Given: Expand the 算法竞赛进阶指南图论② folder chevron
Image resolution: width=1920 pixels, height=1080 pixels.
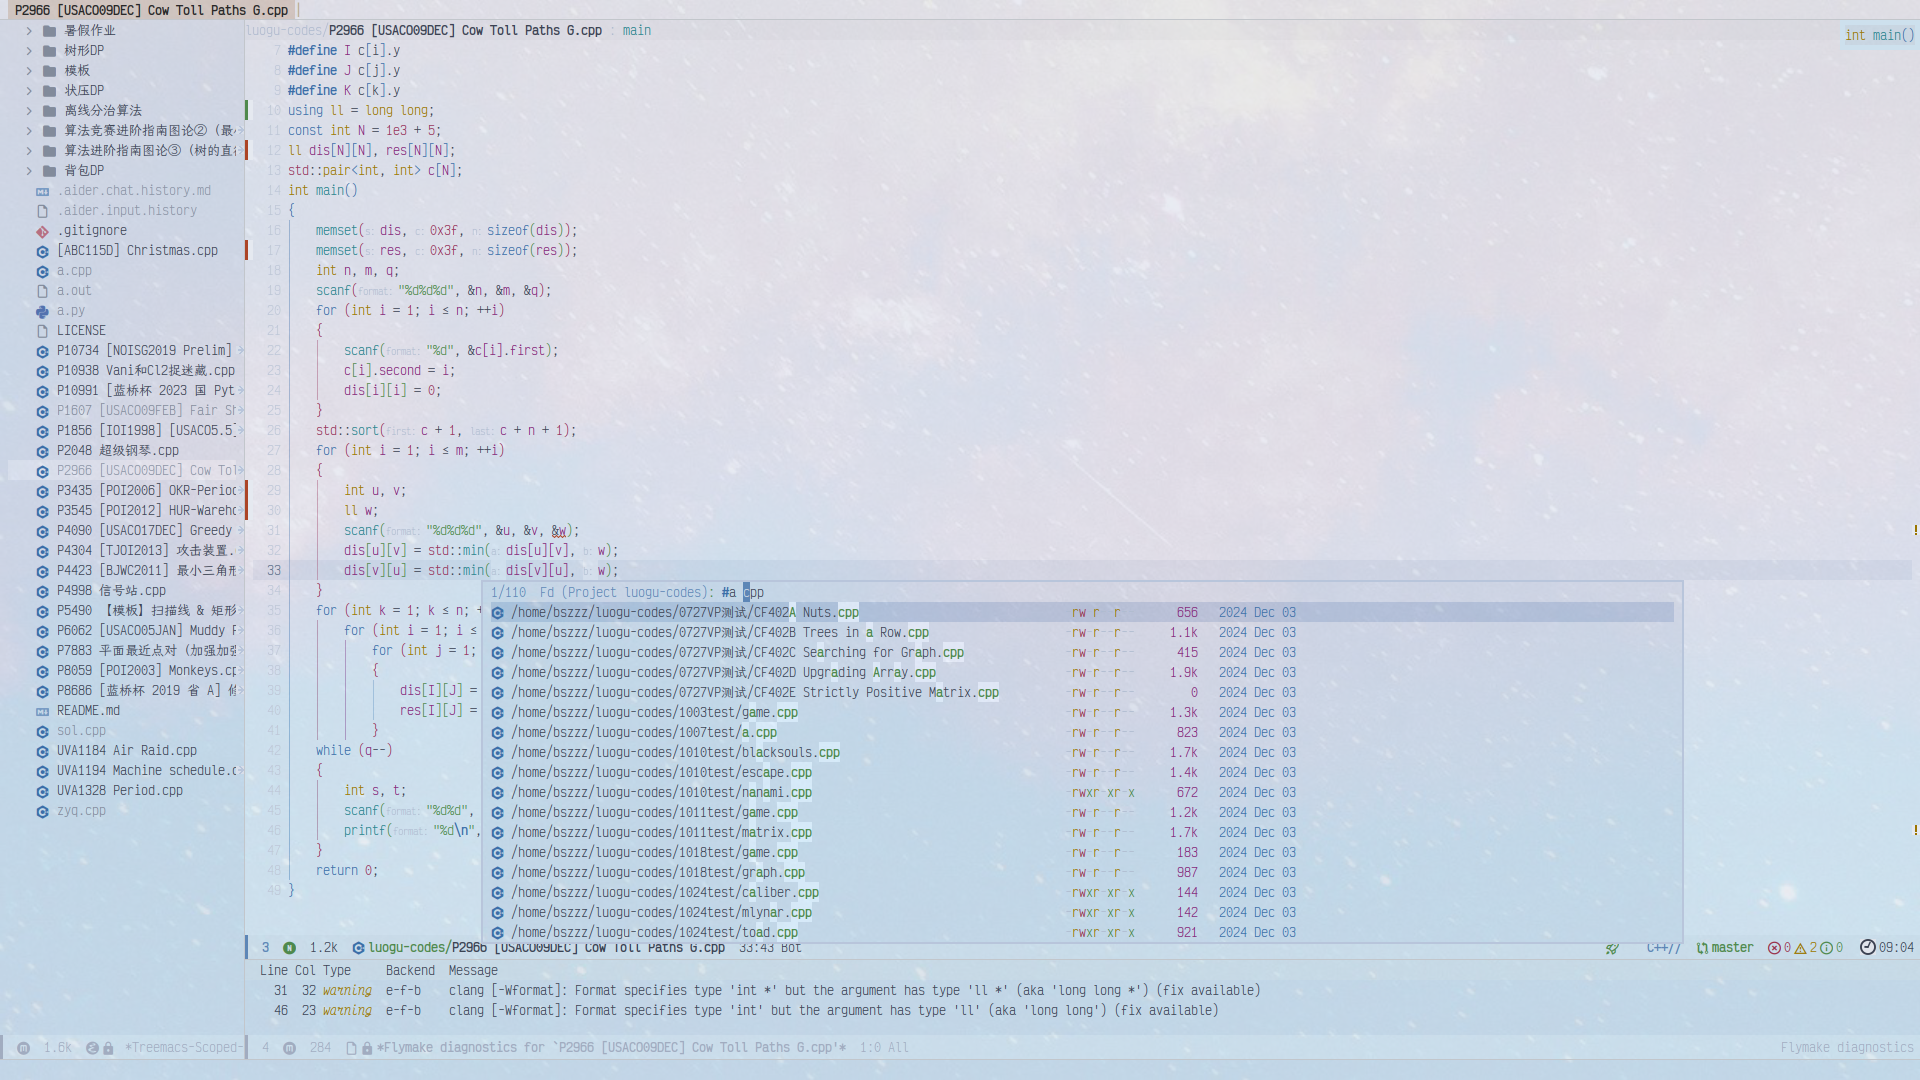Looking at the screenshot, I should [x=29, y=131].
